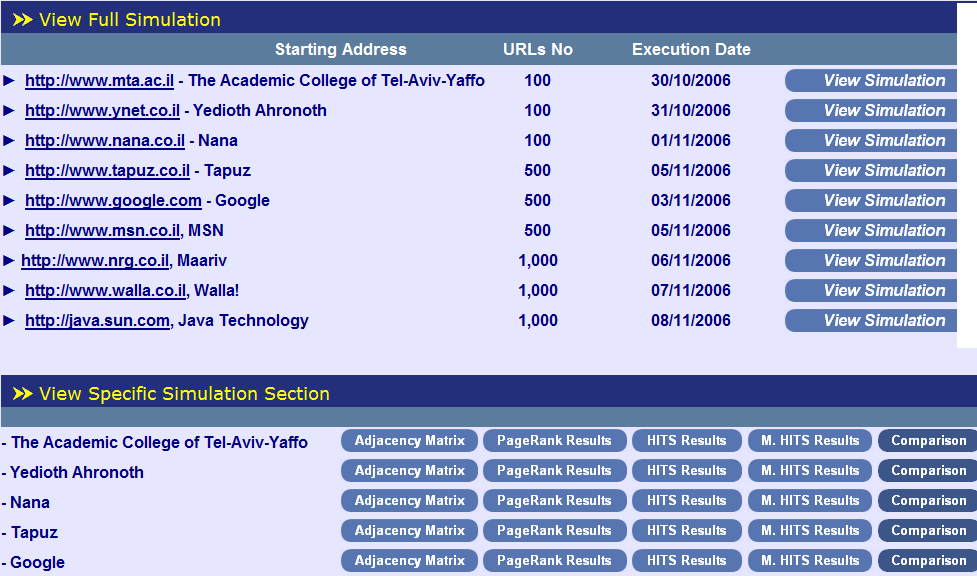
Task: Visit the http://www.nana.co.il address
Action: click(105, 140)
